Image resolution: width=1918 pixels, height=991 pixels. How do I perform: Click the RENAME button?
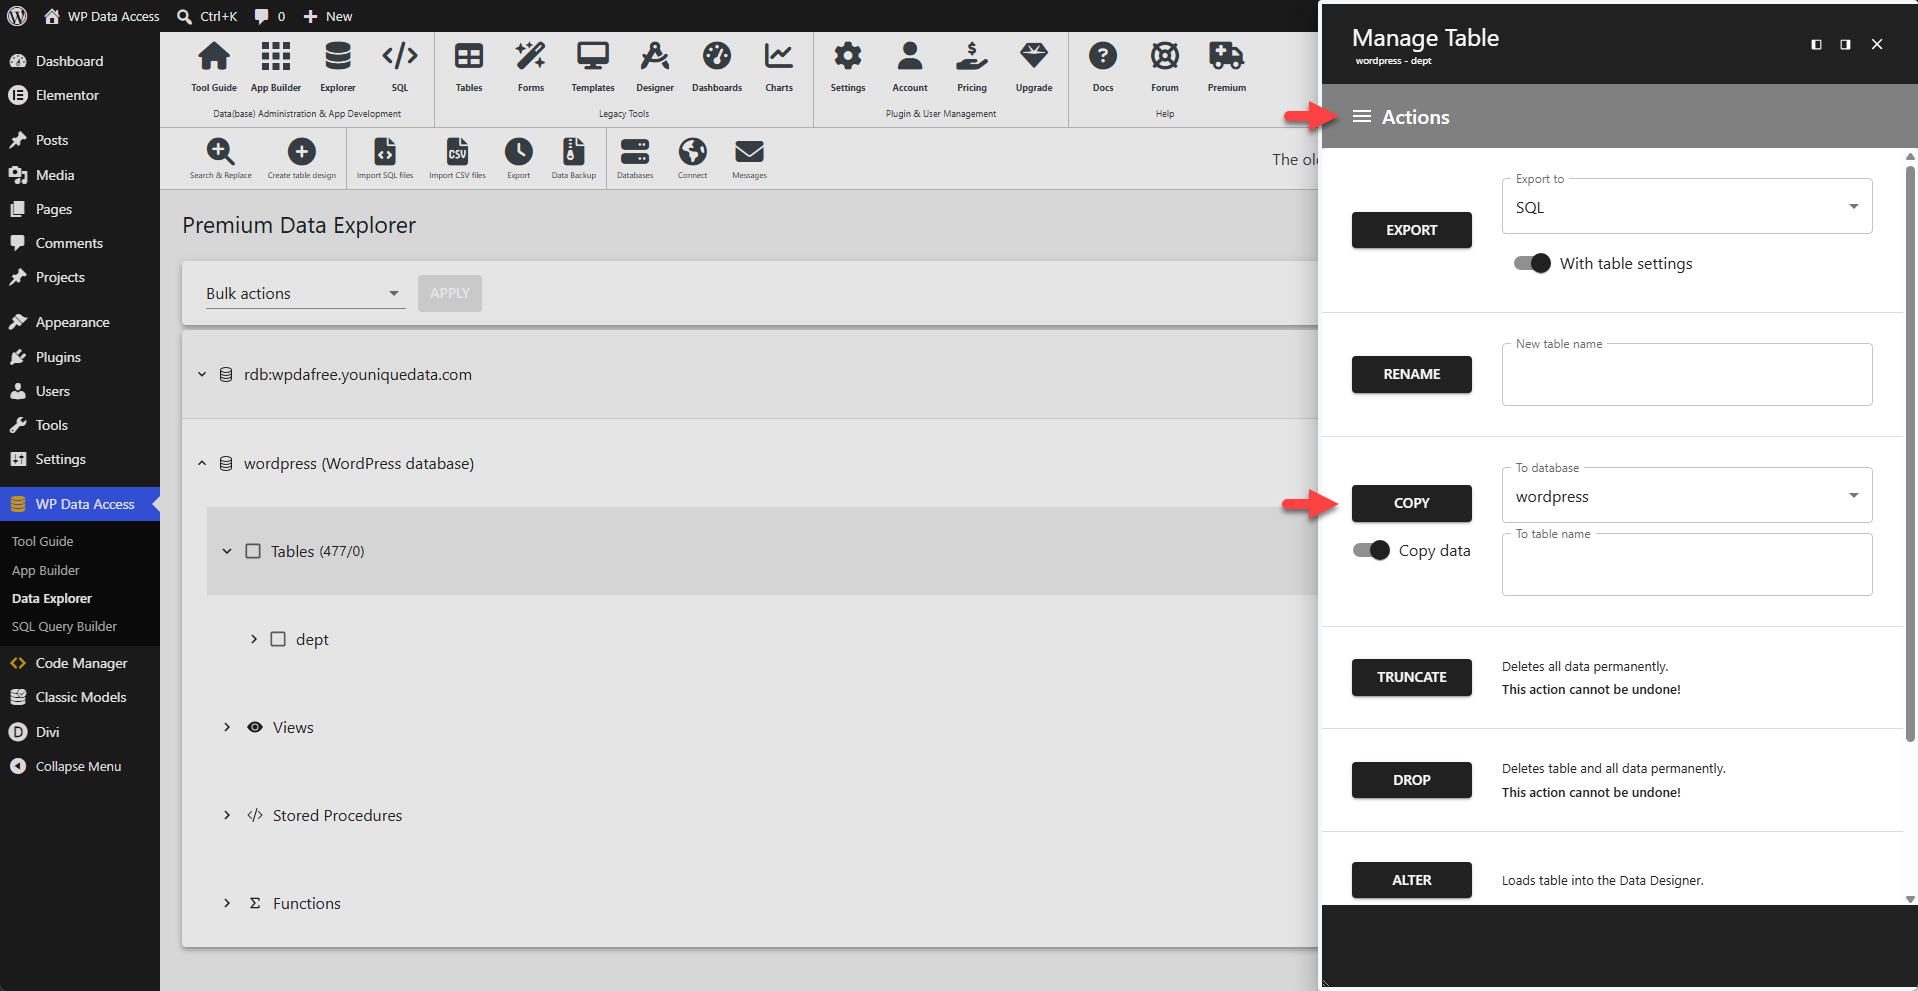tap(1411, 374)
